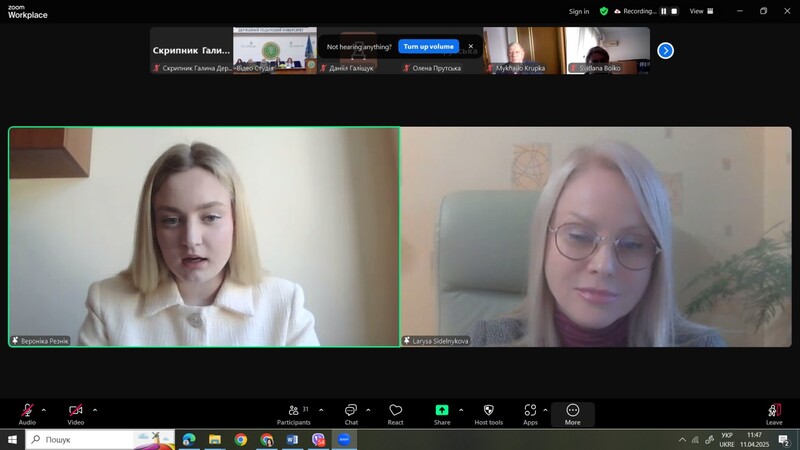Image resolution: width=800 pixels, height=450 pixels.
Task: Pause the recording
Action: tap(664, 11)
